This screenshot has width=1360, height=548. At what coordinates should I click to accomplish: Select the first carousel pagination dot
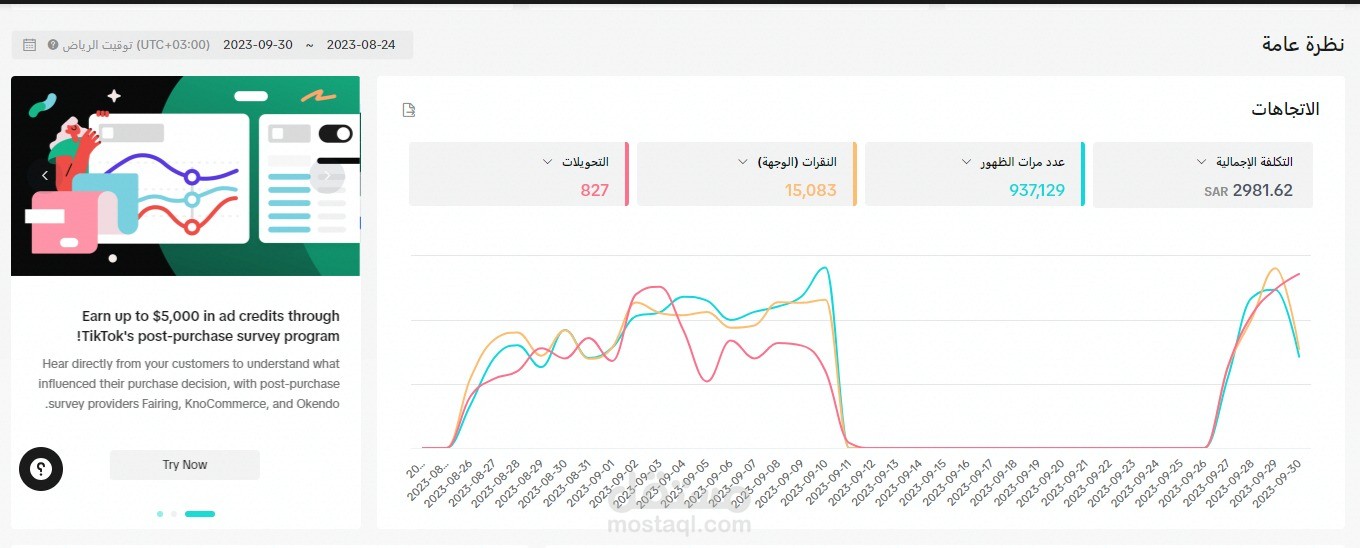pos(160,514)
